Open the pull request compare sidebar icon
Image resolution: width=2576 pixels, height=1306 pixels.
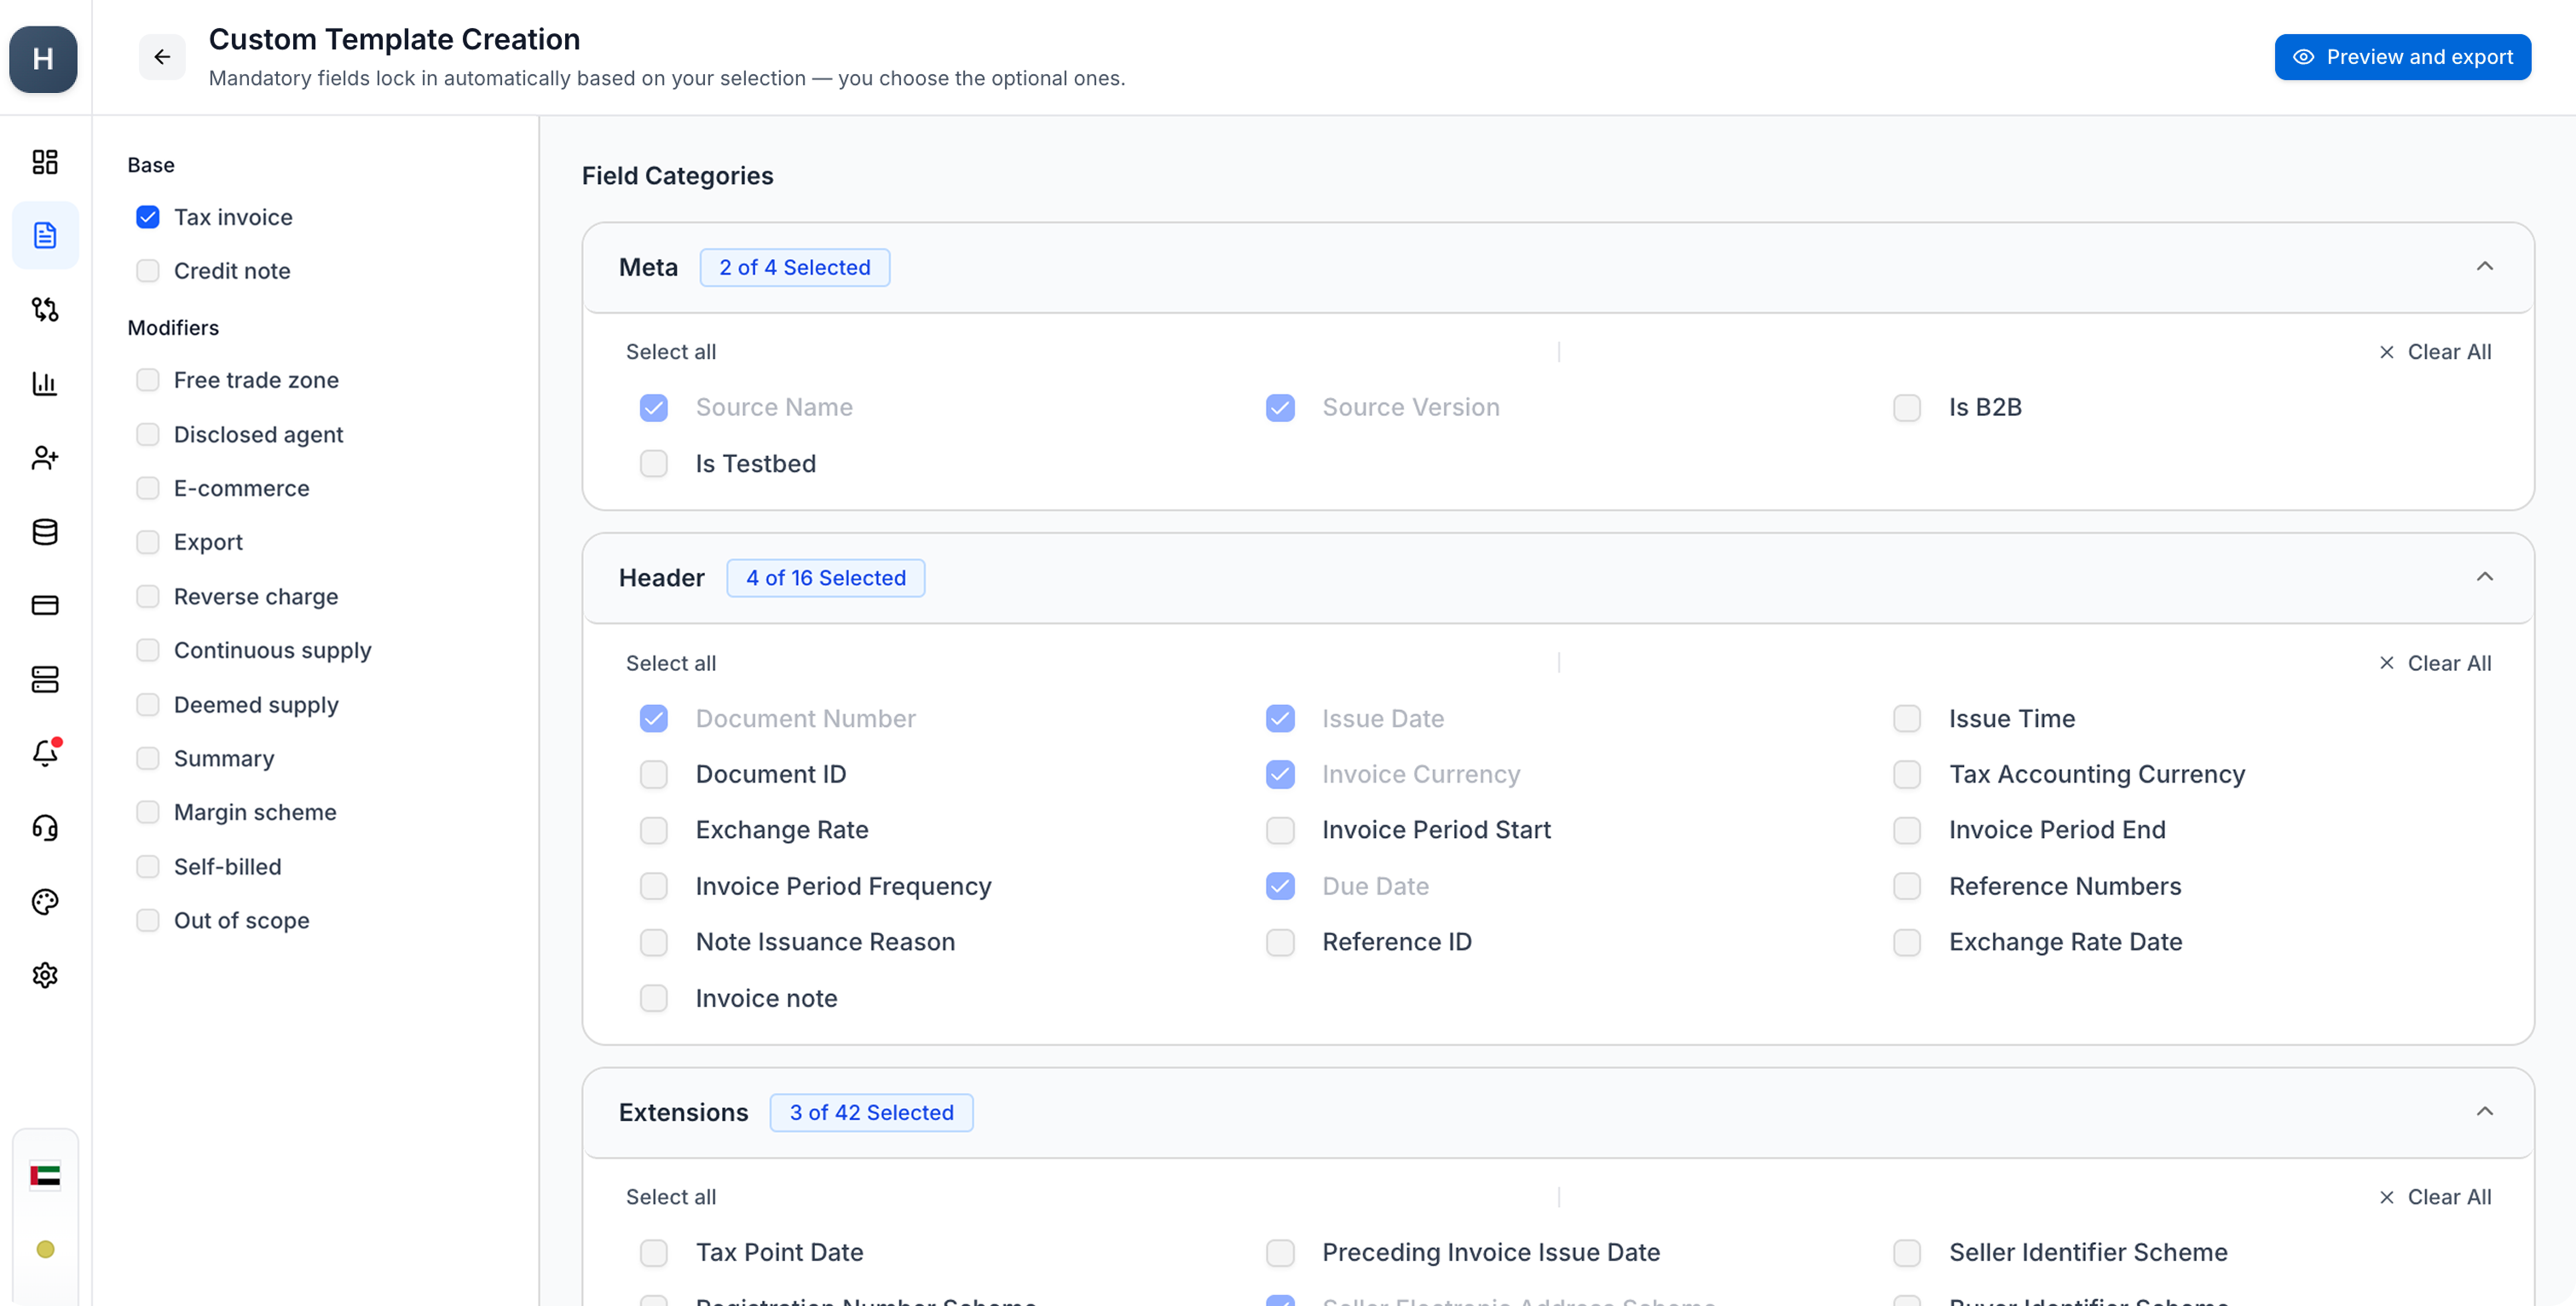45,309
